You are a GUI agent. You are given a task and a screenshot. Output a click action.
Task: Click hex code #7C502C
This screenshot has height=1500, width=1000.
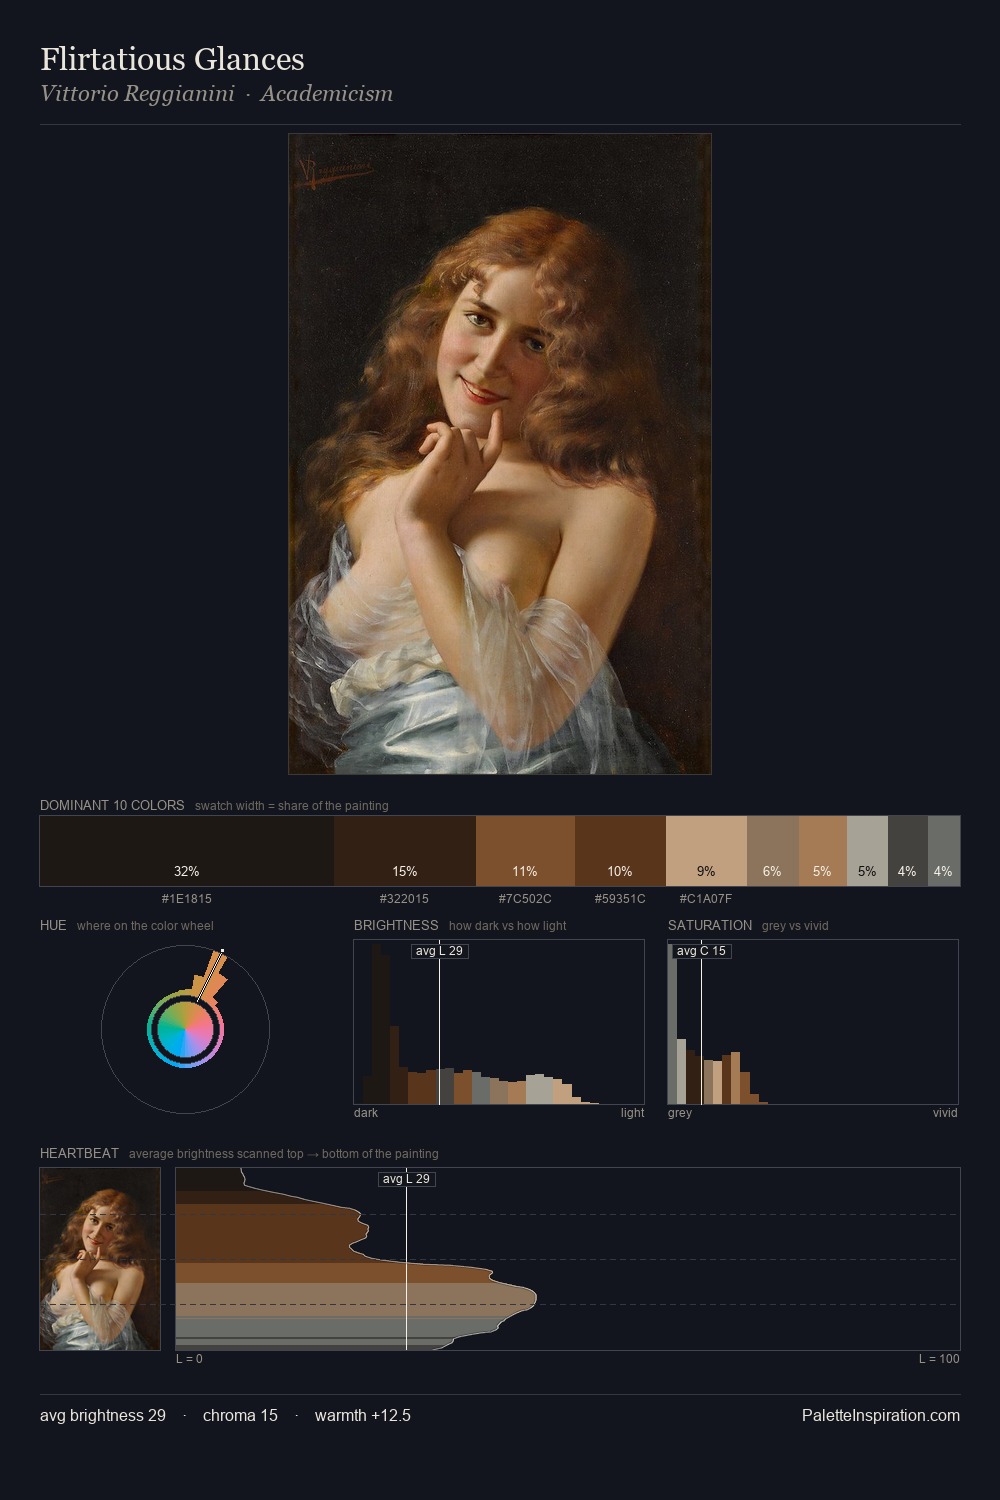[x=525, y=899]
